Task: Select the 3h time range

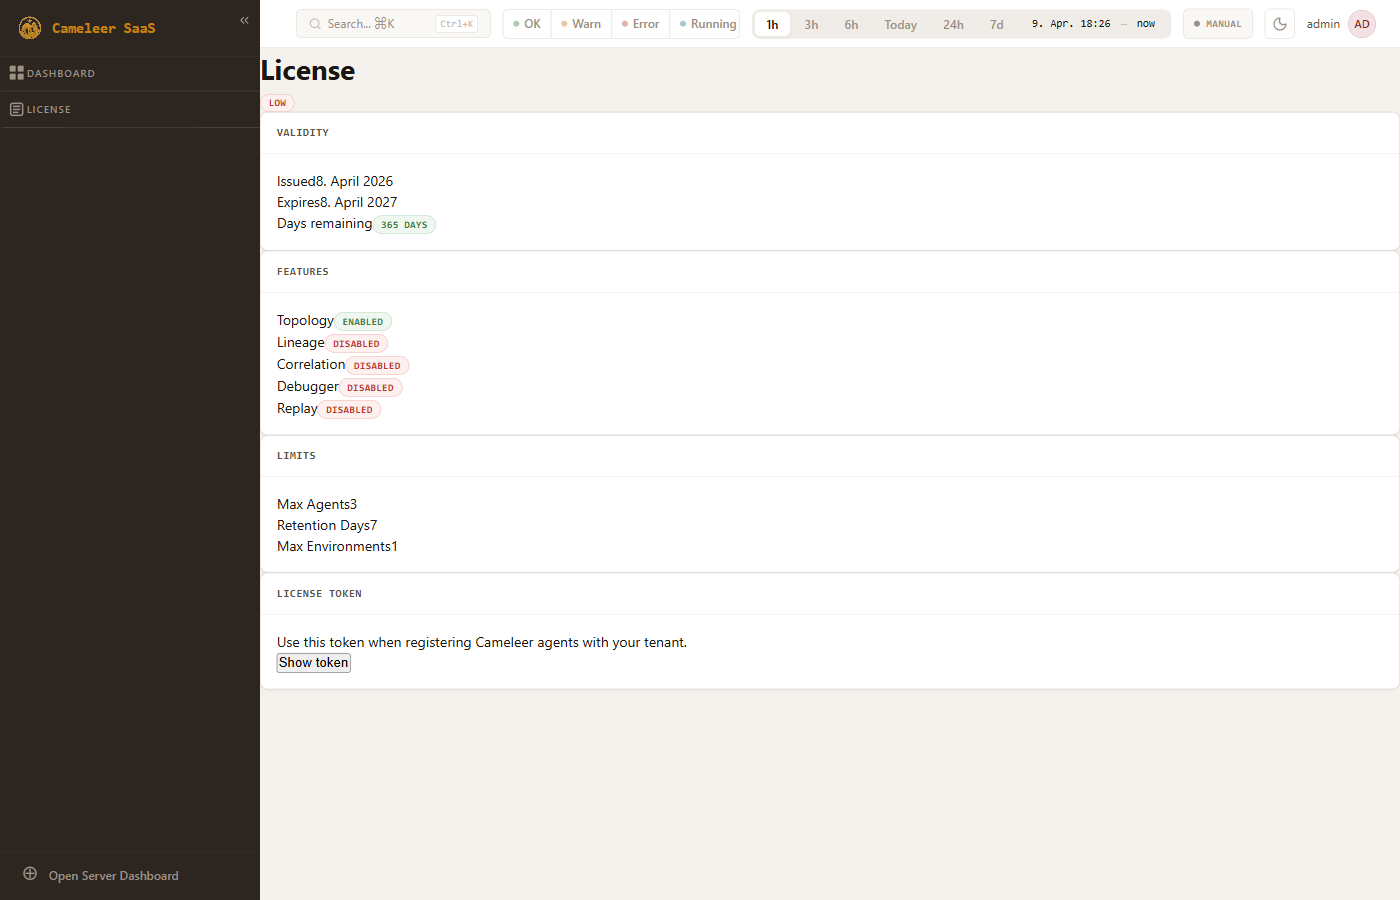Action: pyautogui.click(x=811, y=25)
